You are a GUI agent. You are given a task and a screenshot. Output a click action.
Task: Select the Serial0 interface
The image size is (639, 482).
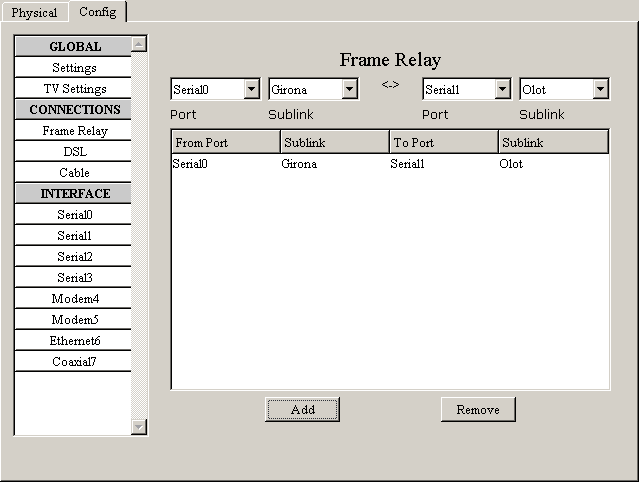[x=74, y=215]
